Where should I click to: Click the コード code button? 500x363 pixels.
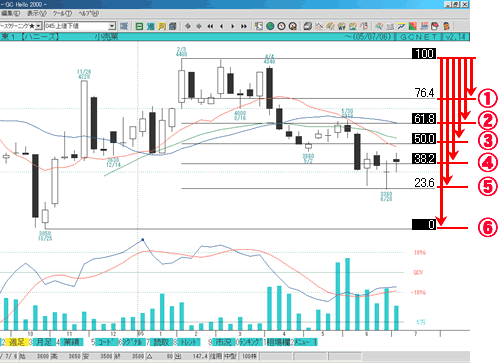click(106, 342)
